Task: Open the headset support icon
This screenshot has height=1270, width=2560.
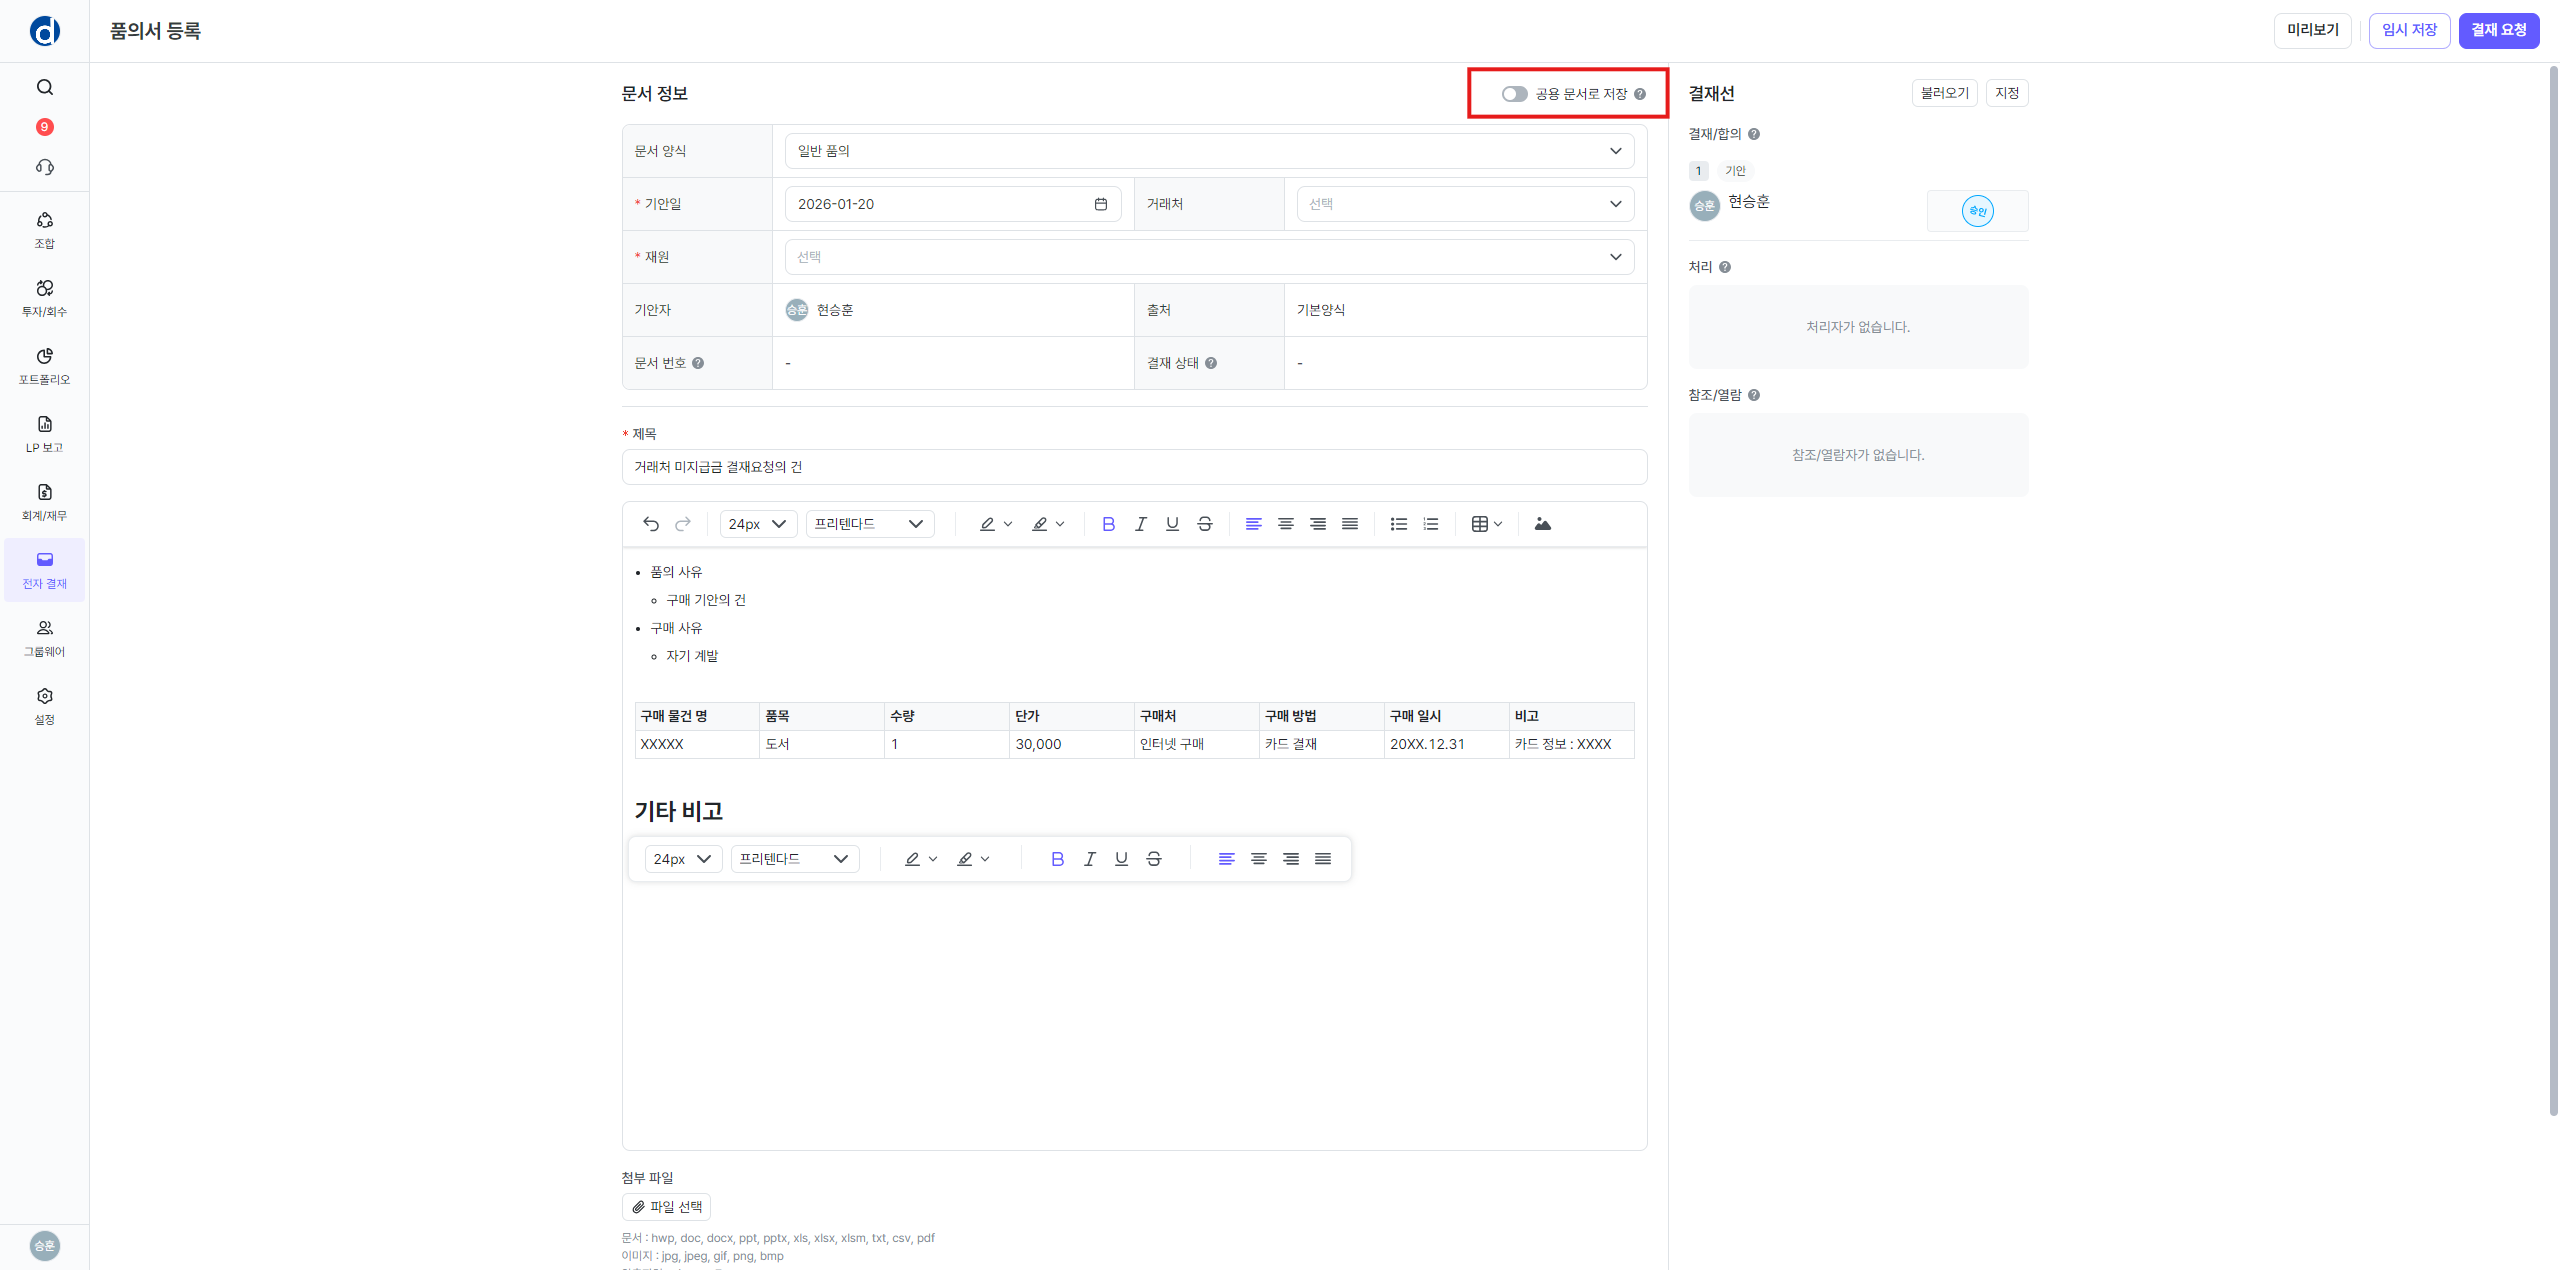Action: [45, 167]
